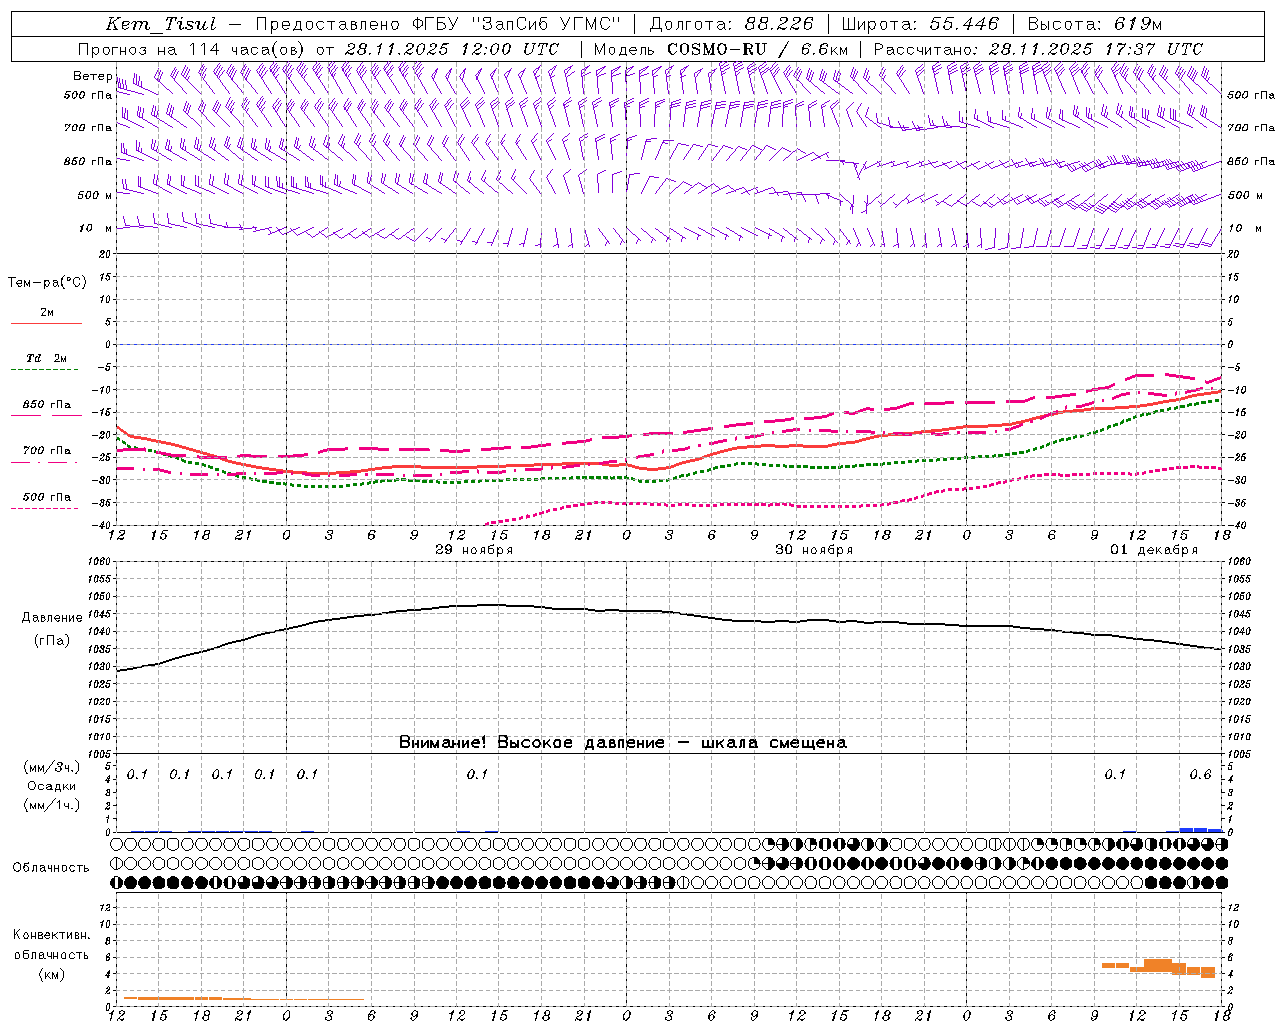The height and width of the screenshot is (1024, 1280).
Task: Click the "Давление" pressure panel label
Action: [x=52, y=618]
